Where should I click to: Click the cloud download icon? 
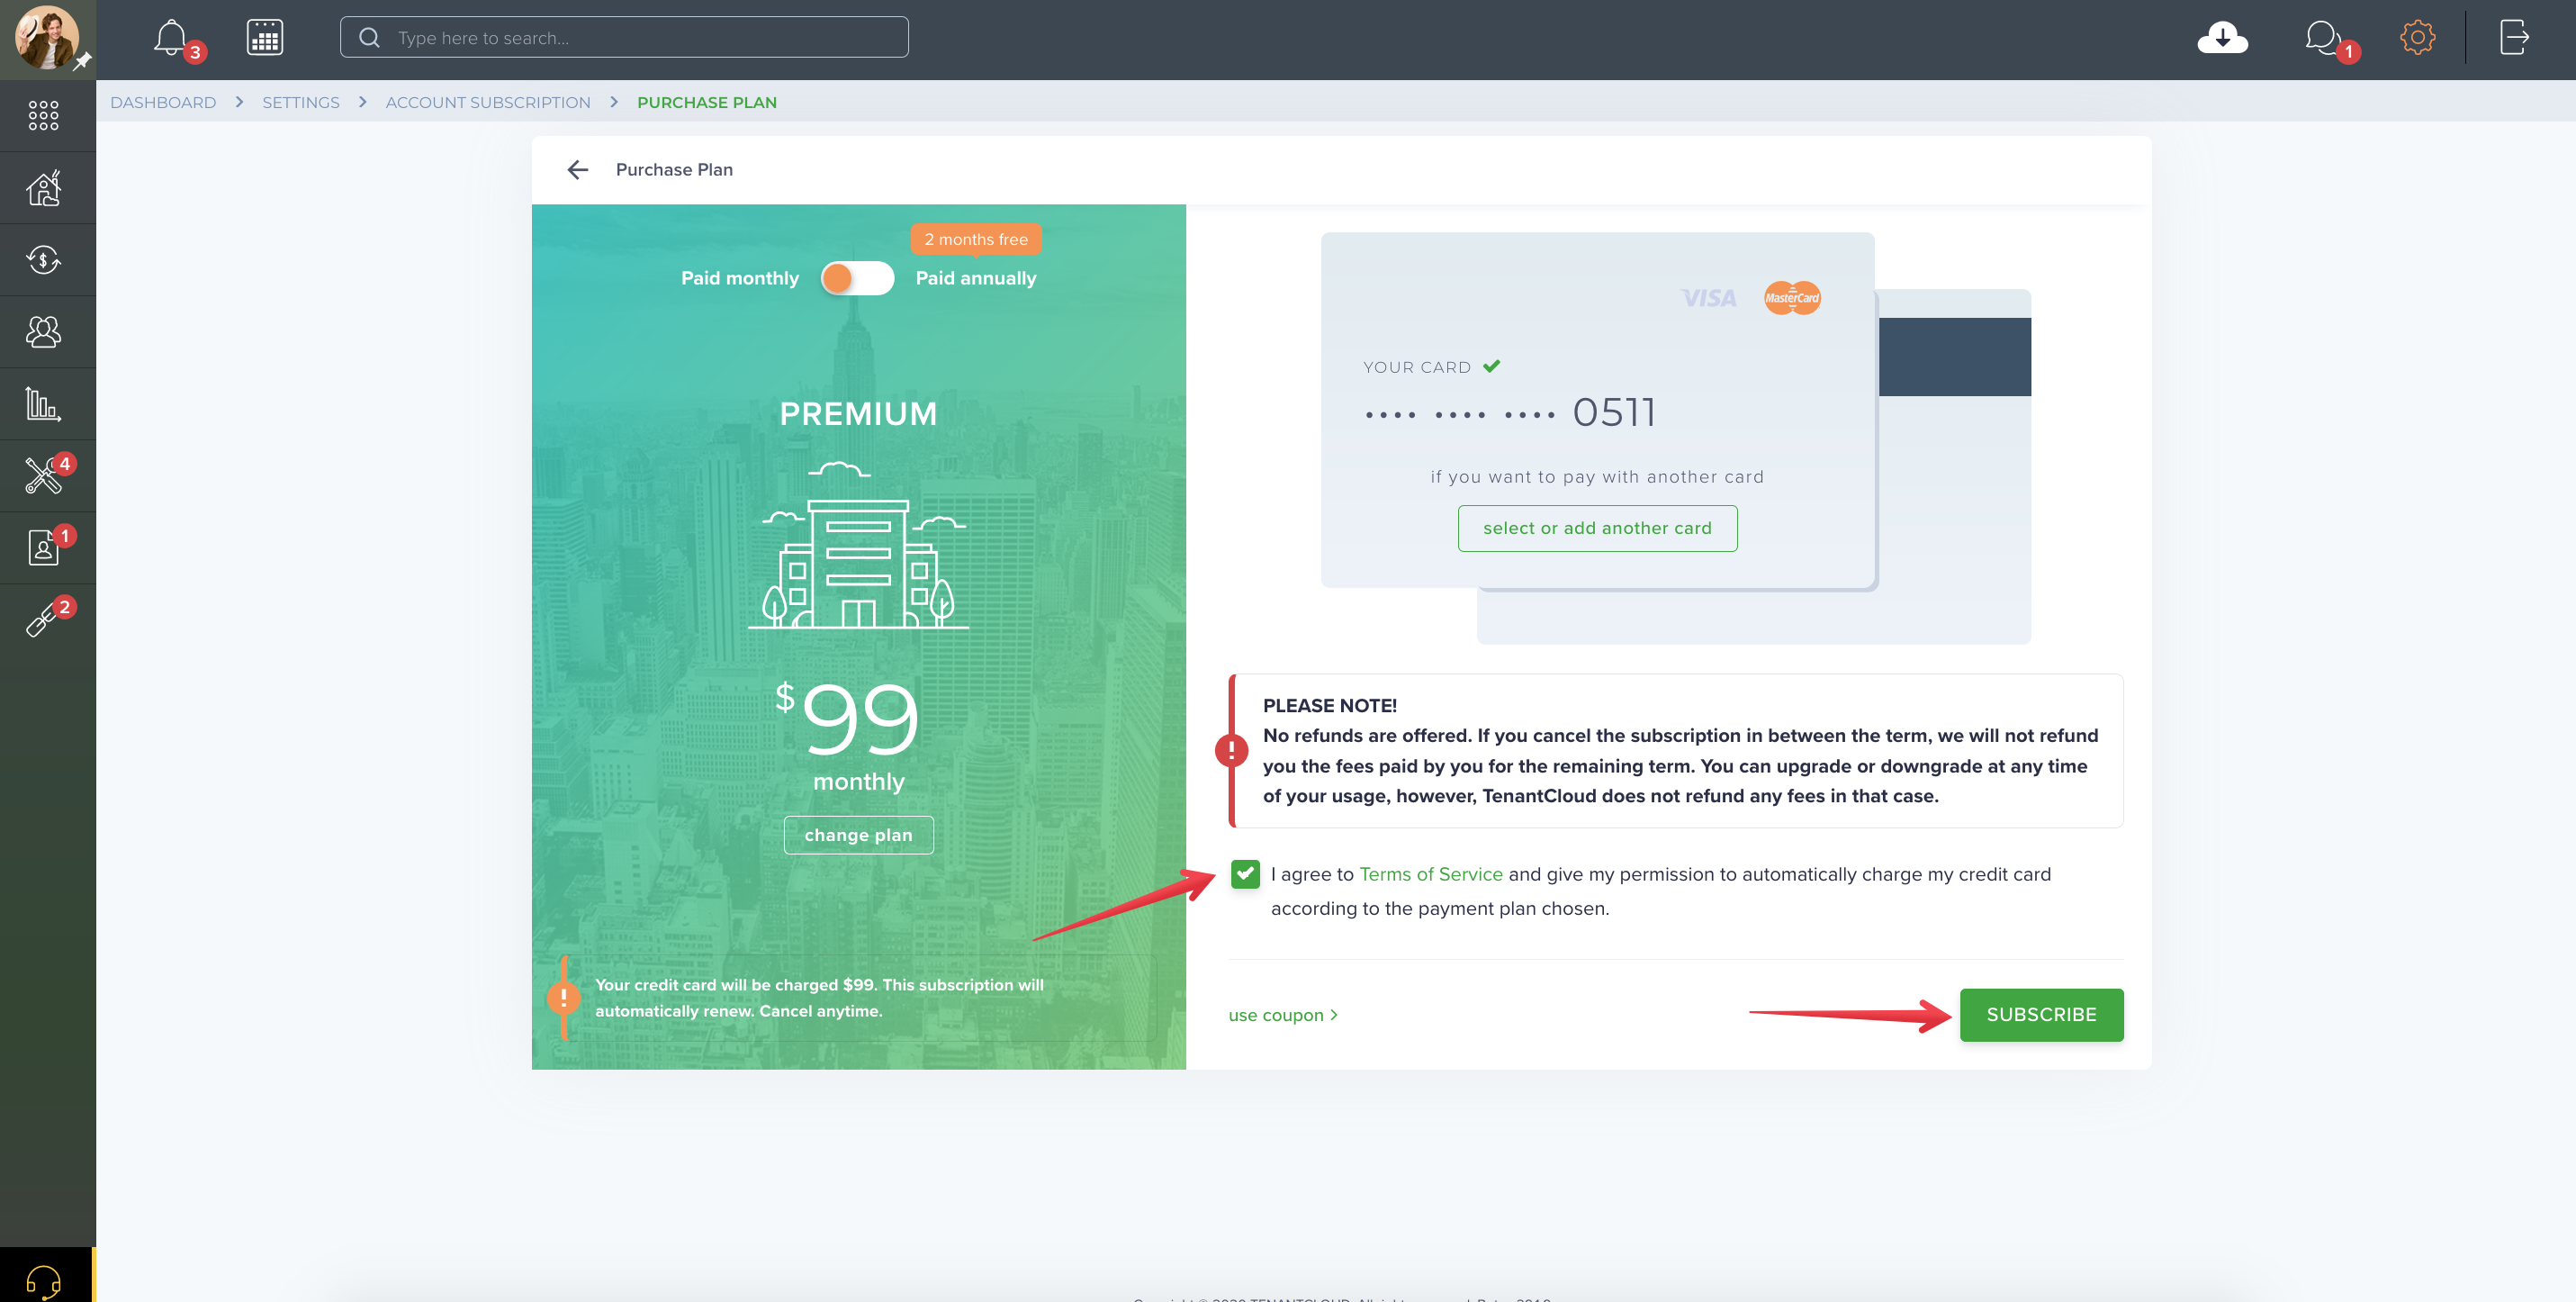tap(2222, 38)
